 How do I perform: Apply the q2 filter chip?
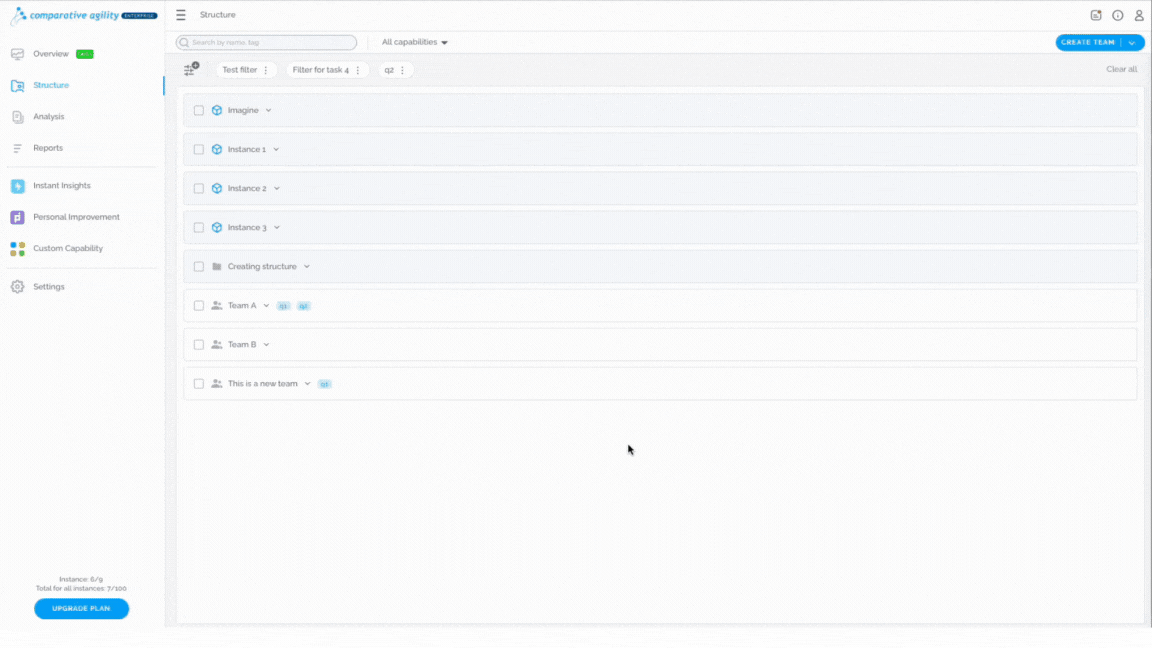(x=389, y=70)
